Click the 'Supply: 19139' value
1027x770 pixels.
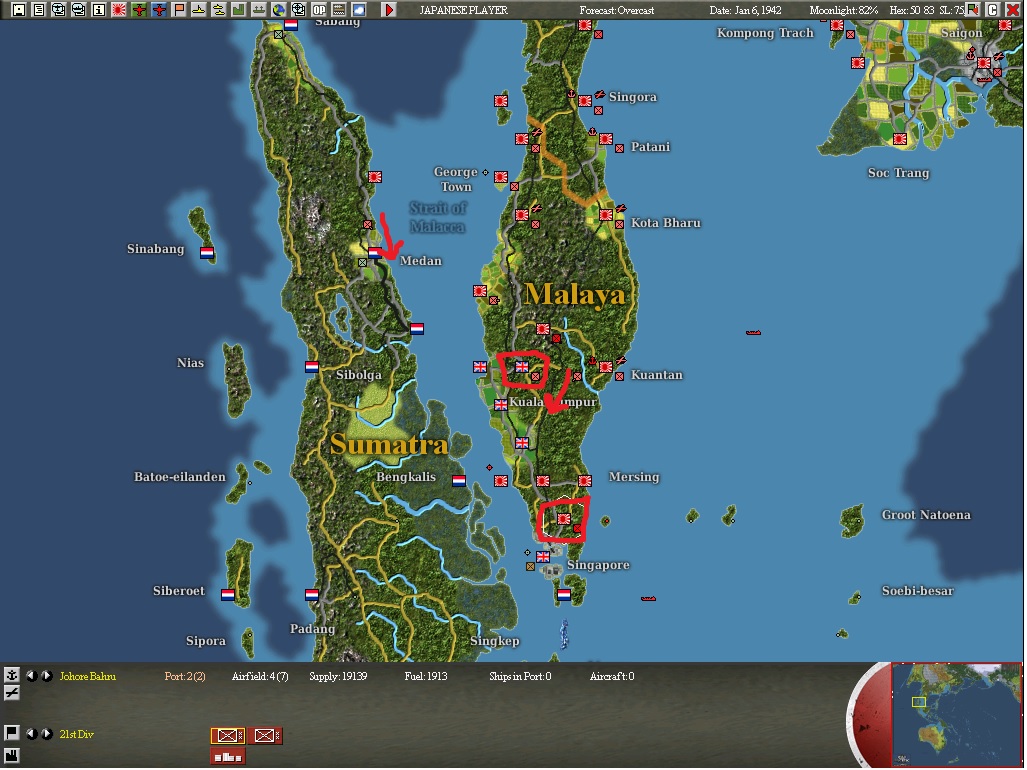pos(338,676)
